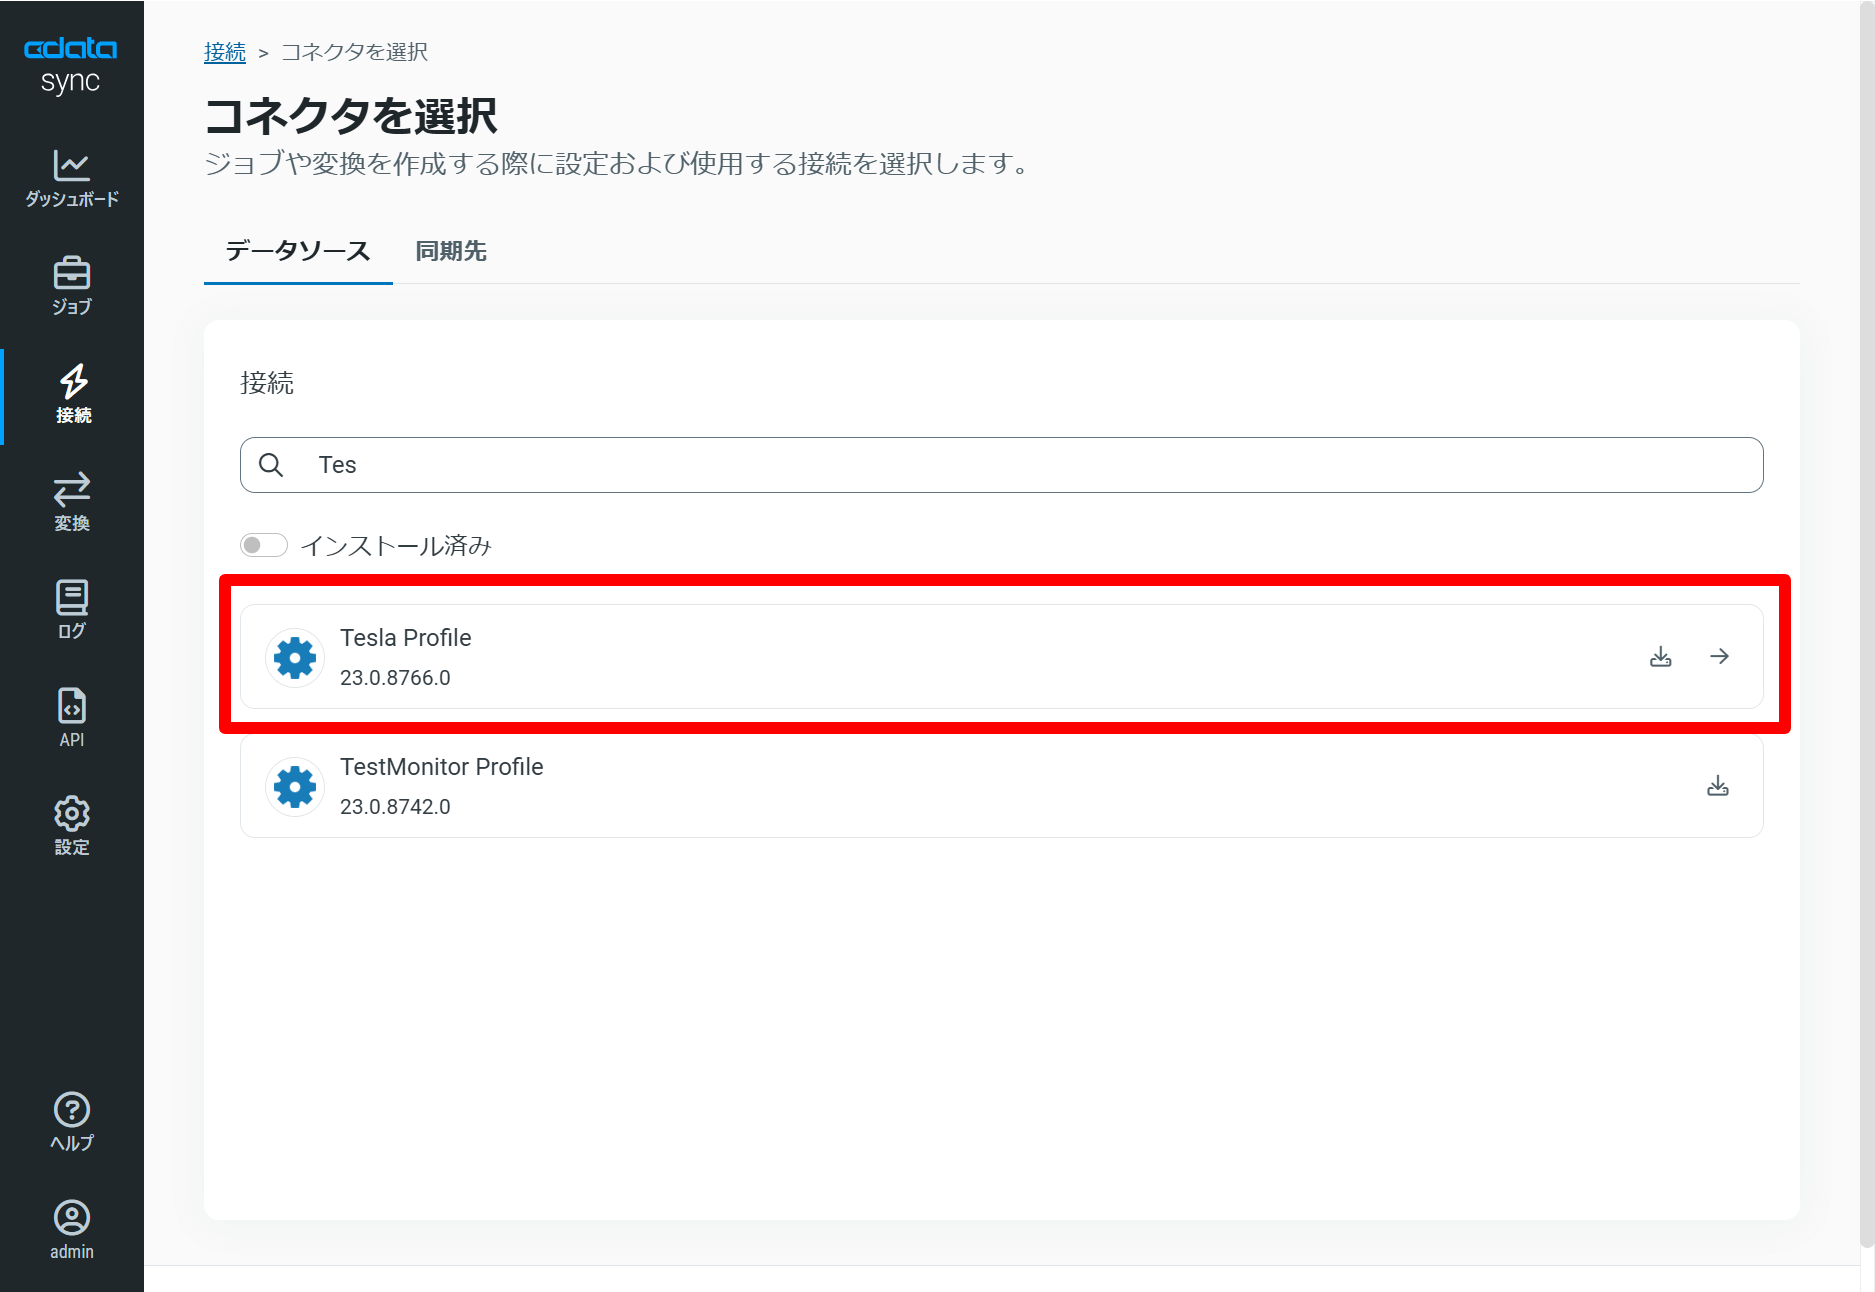
Task: Open the API page icon
Action: tap(72, 717)
